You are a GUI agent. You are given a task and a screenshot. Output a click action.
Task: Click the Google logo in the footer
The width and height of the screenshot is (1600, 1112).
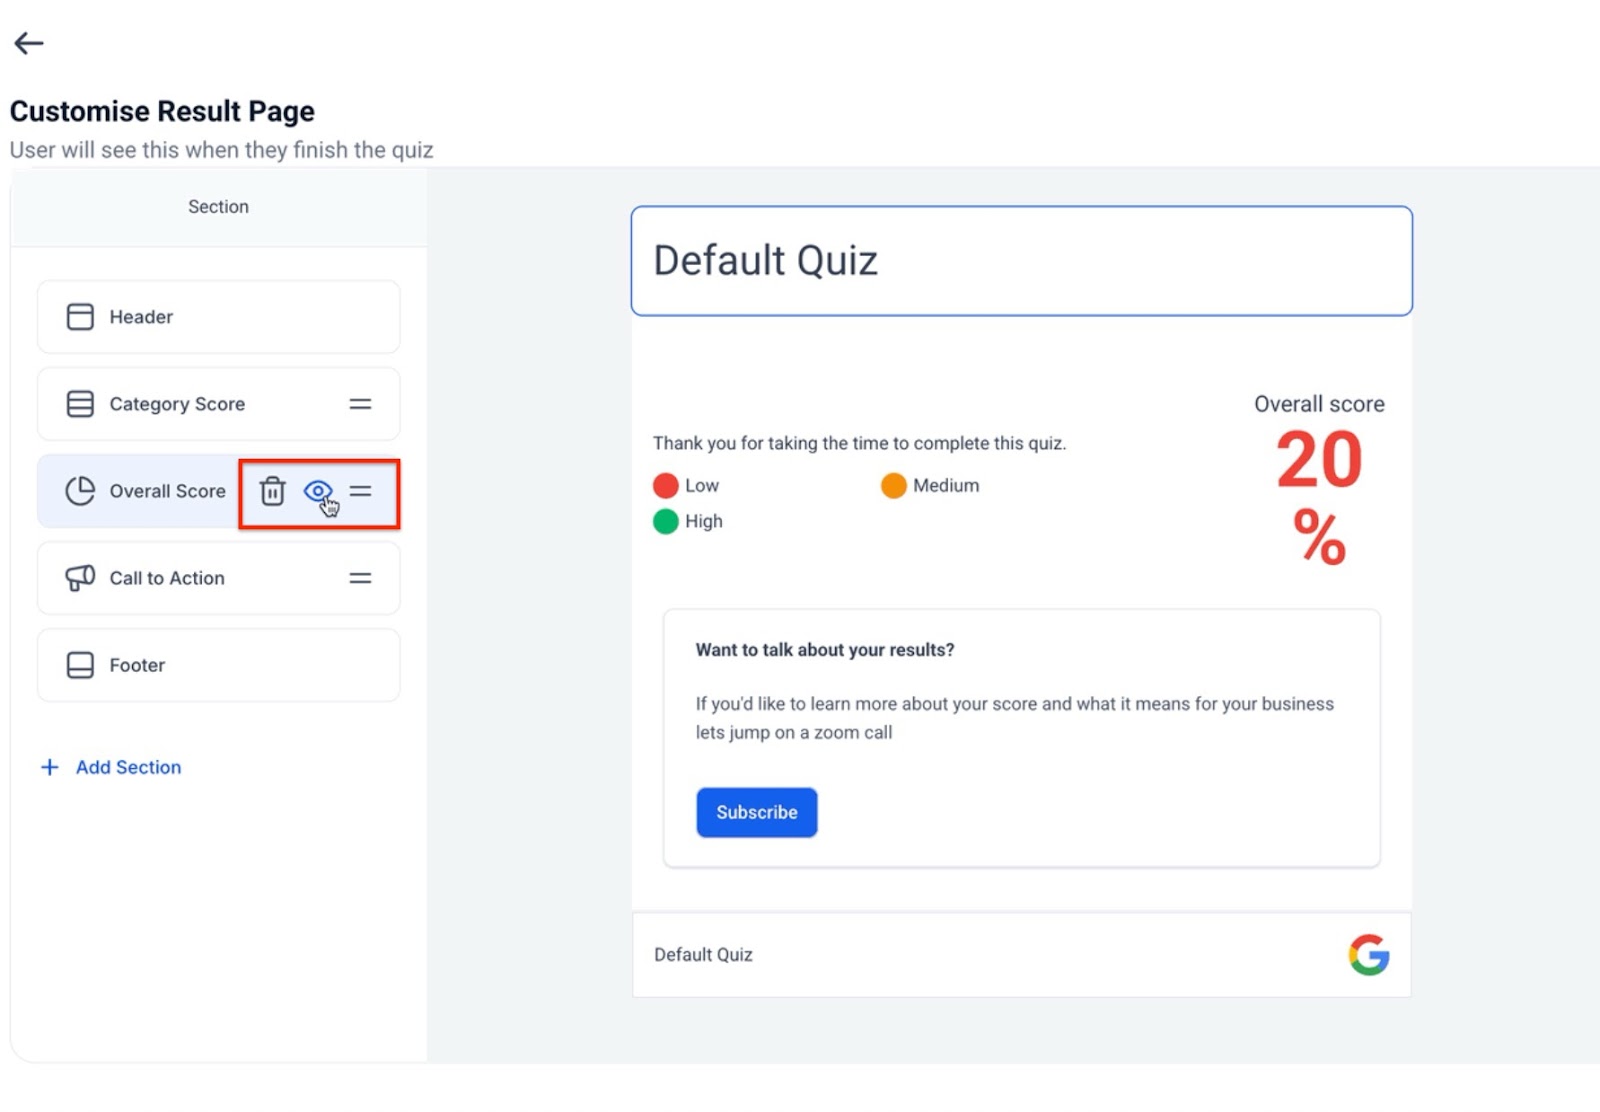pos(1368,955)
